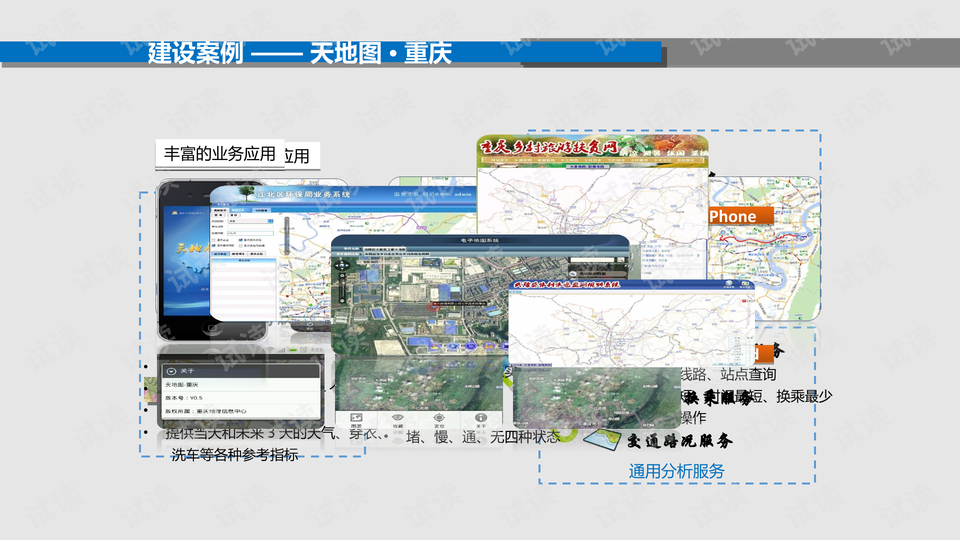Select the 丰富的业务应用 label box
The image size is (960, 540).
click(x=219, y=153)
